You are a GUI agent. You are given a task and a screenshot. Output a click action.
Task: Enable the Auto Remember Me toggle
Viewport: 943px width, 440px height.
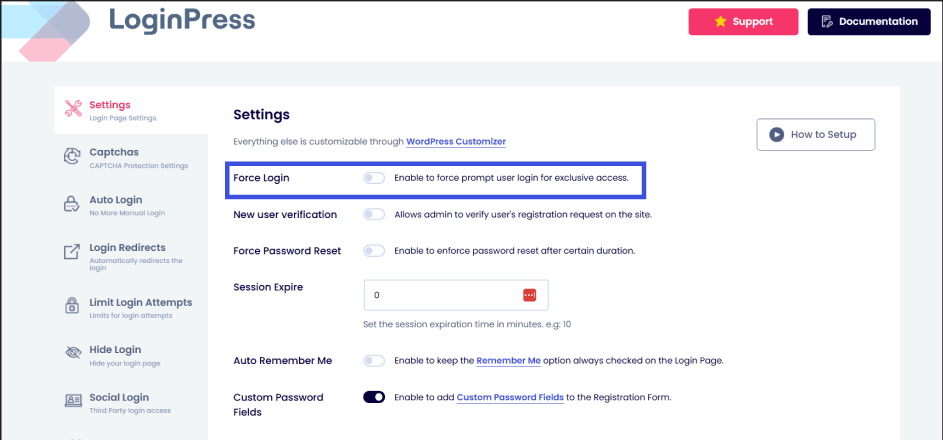[374, 360]
